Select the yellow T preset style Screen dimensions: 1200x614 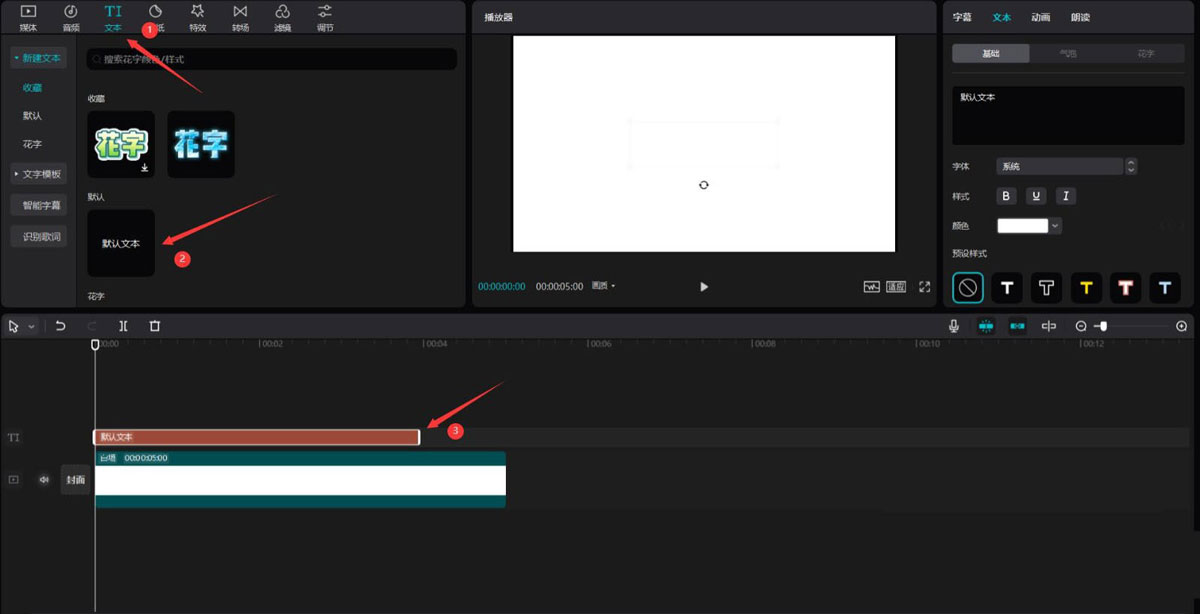coord(1086,288)
